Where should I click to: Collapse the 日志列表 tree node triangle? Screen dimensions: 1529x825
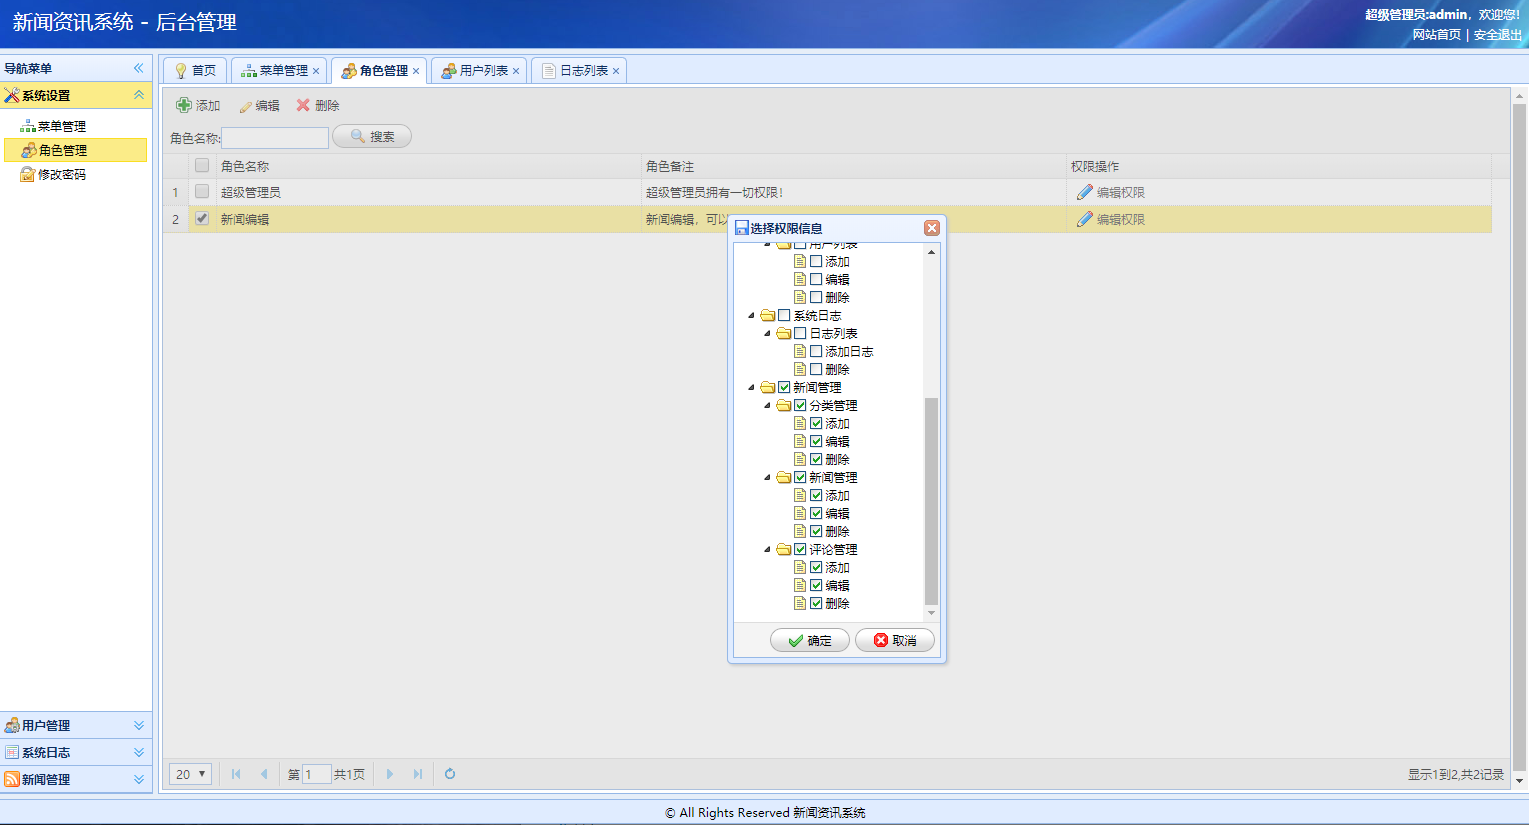click(768, 333)
